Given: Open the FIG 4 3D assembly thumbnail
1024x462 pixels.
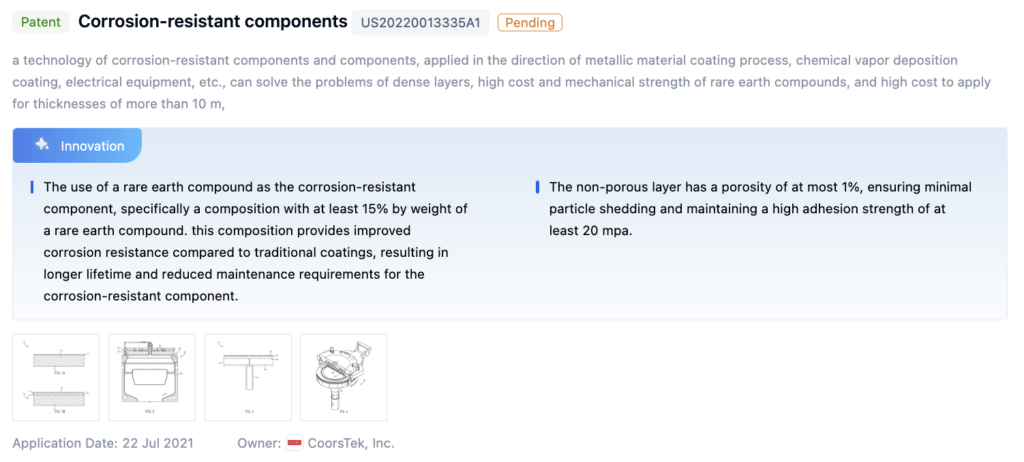Looking at the screenshot, I should coord(343,377).
